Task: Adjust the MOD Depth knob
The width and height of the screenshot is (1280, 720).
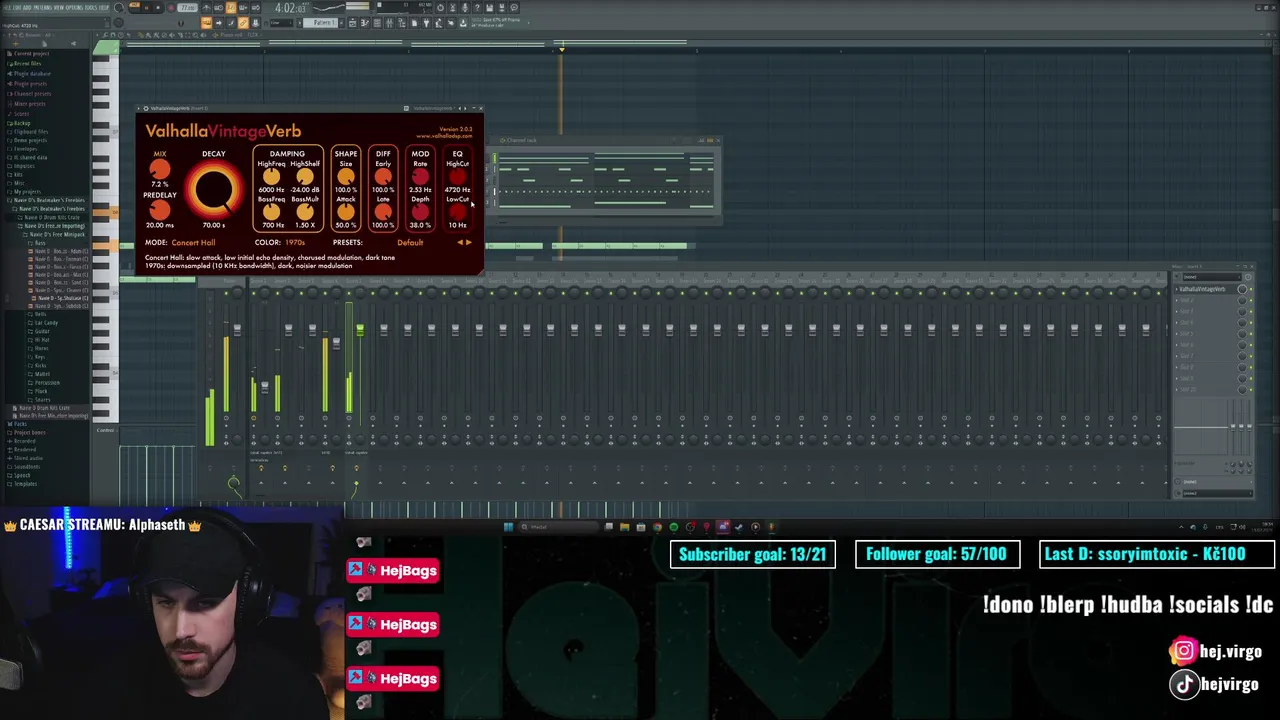Action: [x=420, y=212]
